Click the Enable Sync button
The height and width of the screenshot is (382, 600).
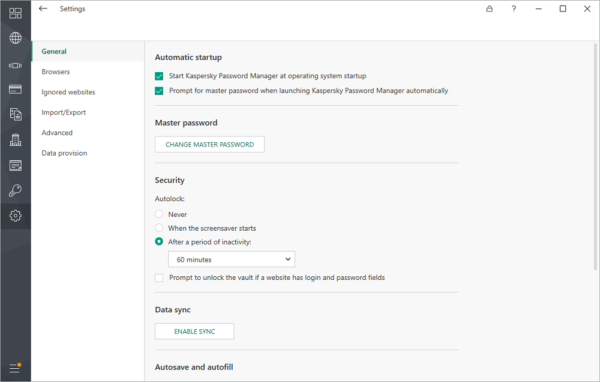[x=194, y=331]
